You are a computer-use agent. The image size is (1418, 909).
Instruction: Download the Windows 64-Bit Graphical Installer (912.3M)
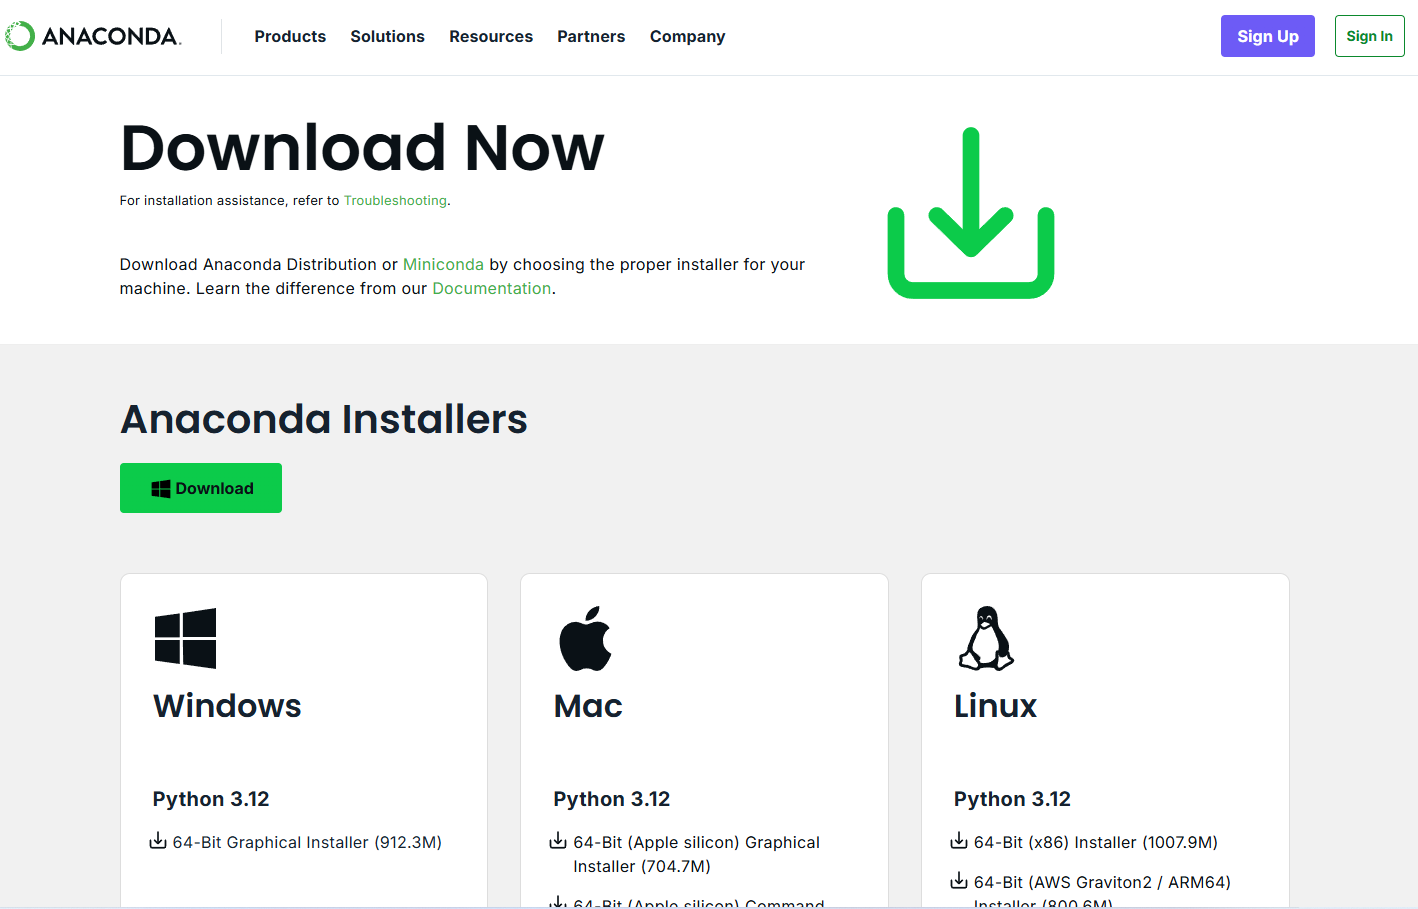[x=307, y=842]
